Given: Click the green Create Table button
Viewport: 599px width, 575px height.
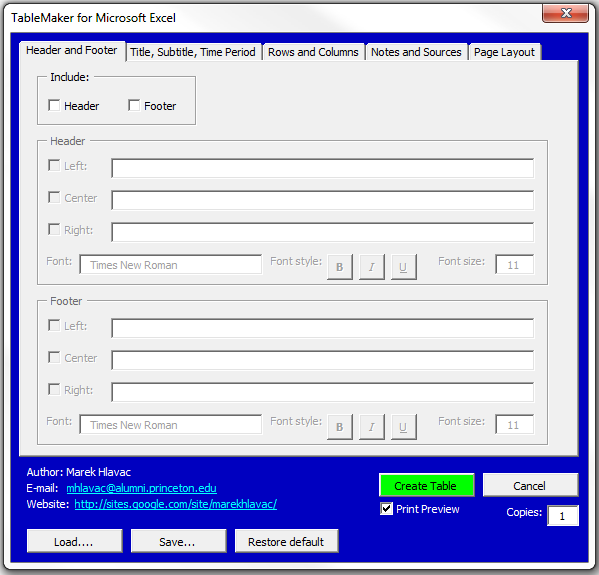Looking at the screenshot, I should pyautogui.click(x=426, y=485).
